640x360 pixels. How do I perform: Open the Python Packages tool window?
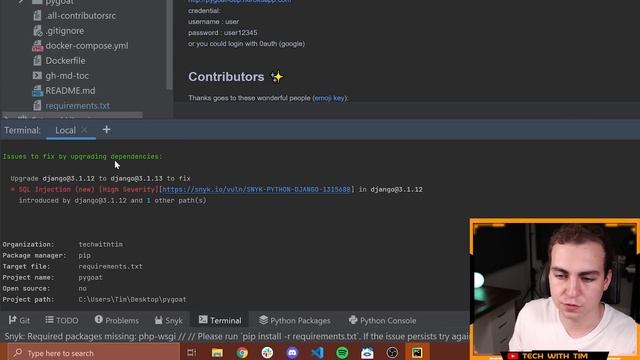(294, 320)
